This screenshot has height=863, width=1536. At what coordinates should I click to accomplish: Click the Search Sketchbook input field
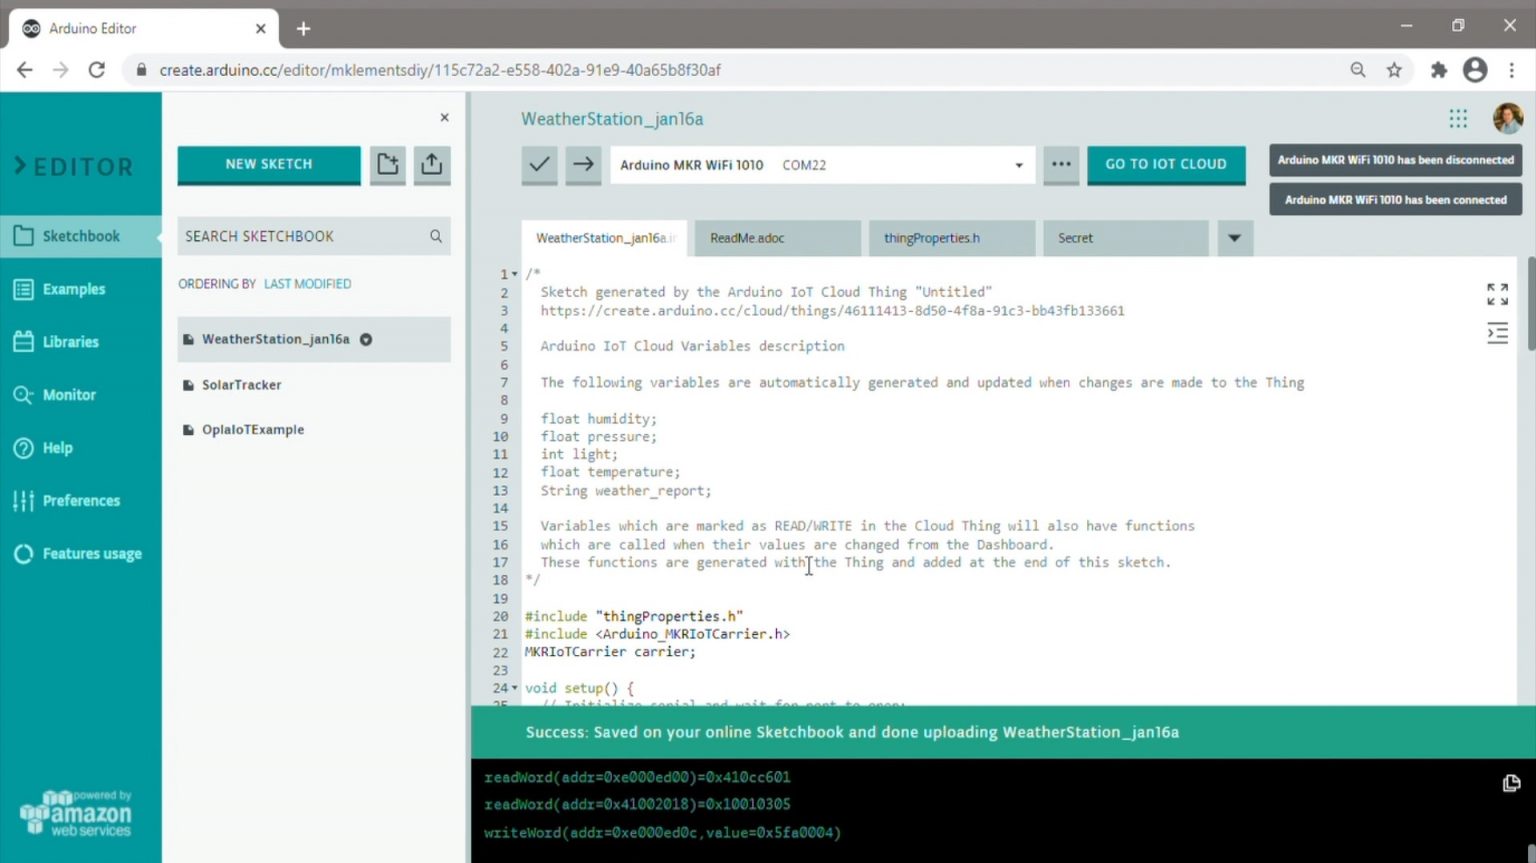click(x=300, y=236)
